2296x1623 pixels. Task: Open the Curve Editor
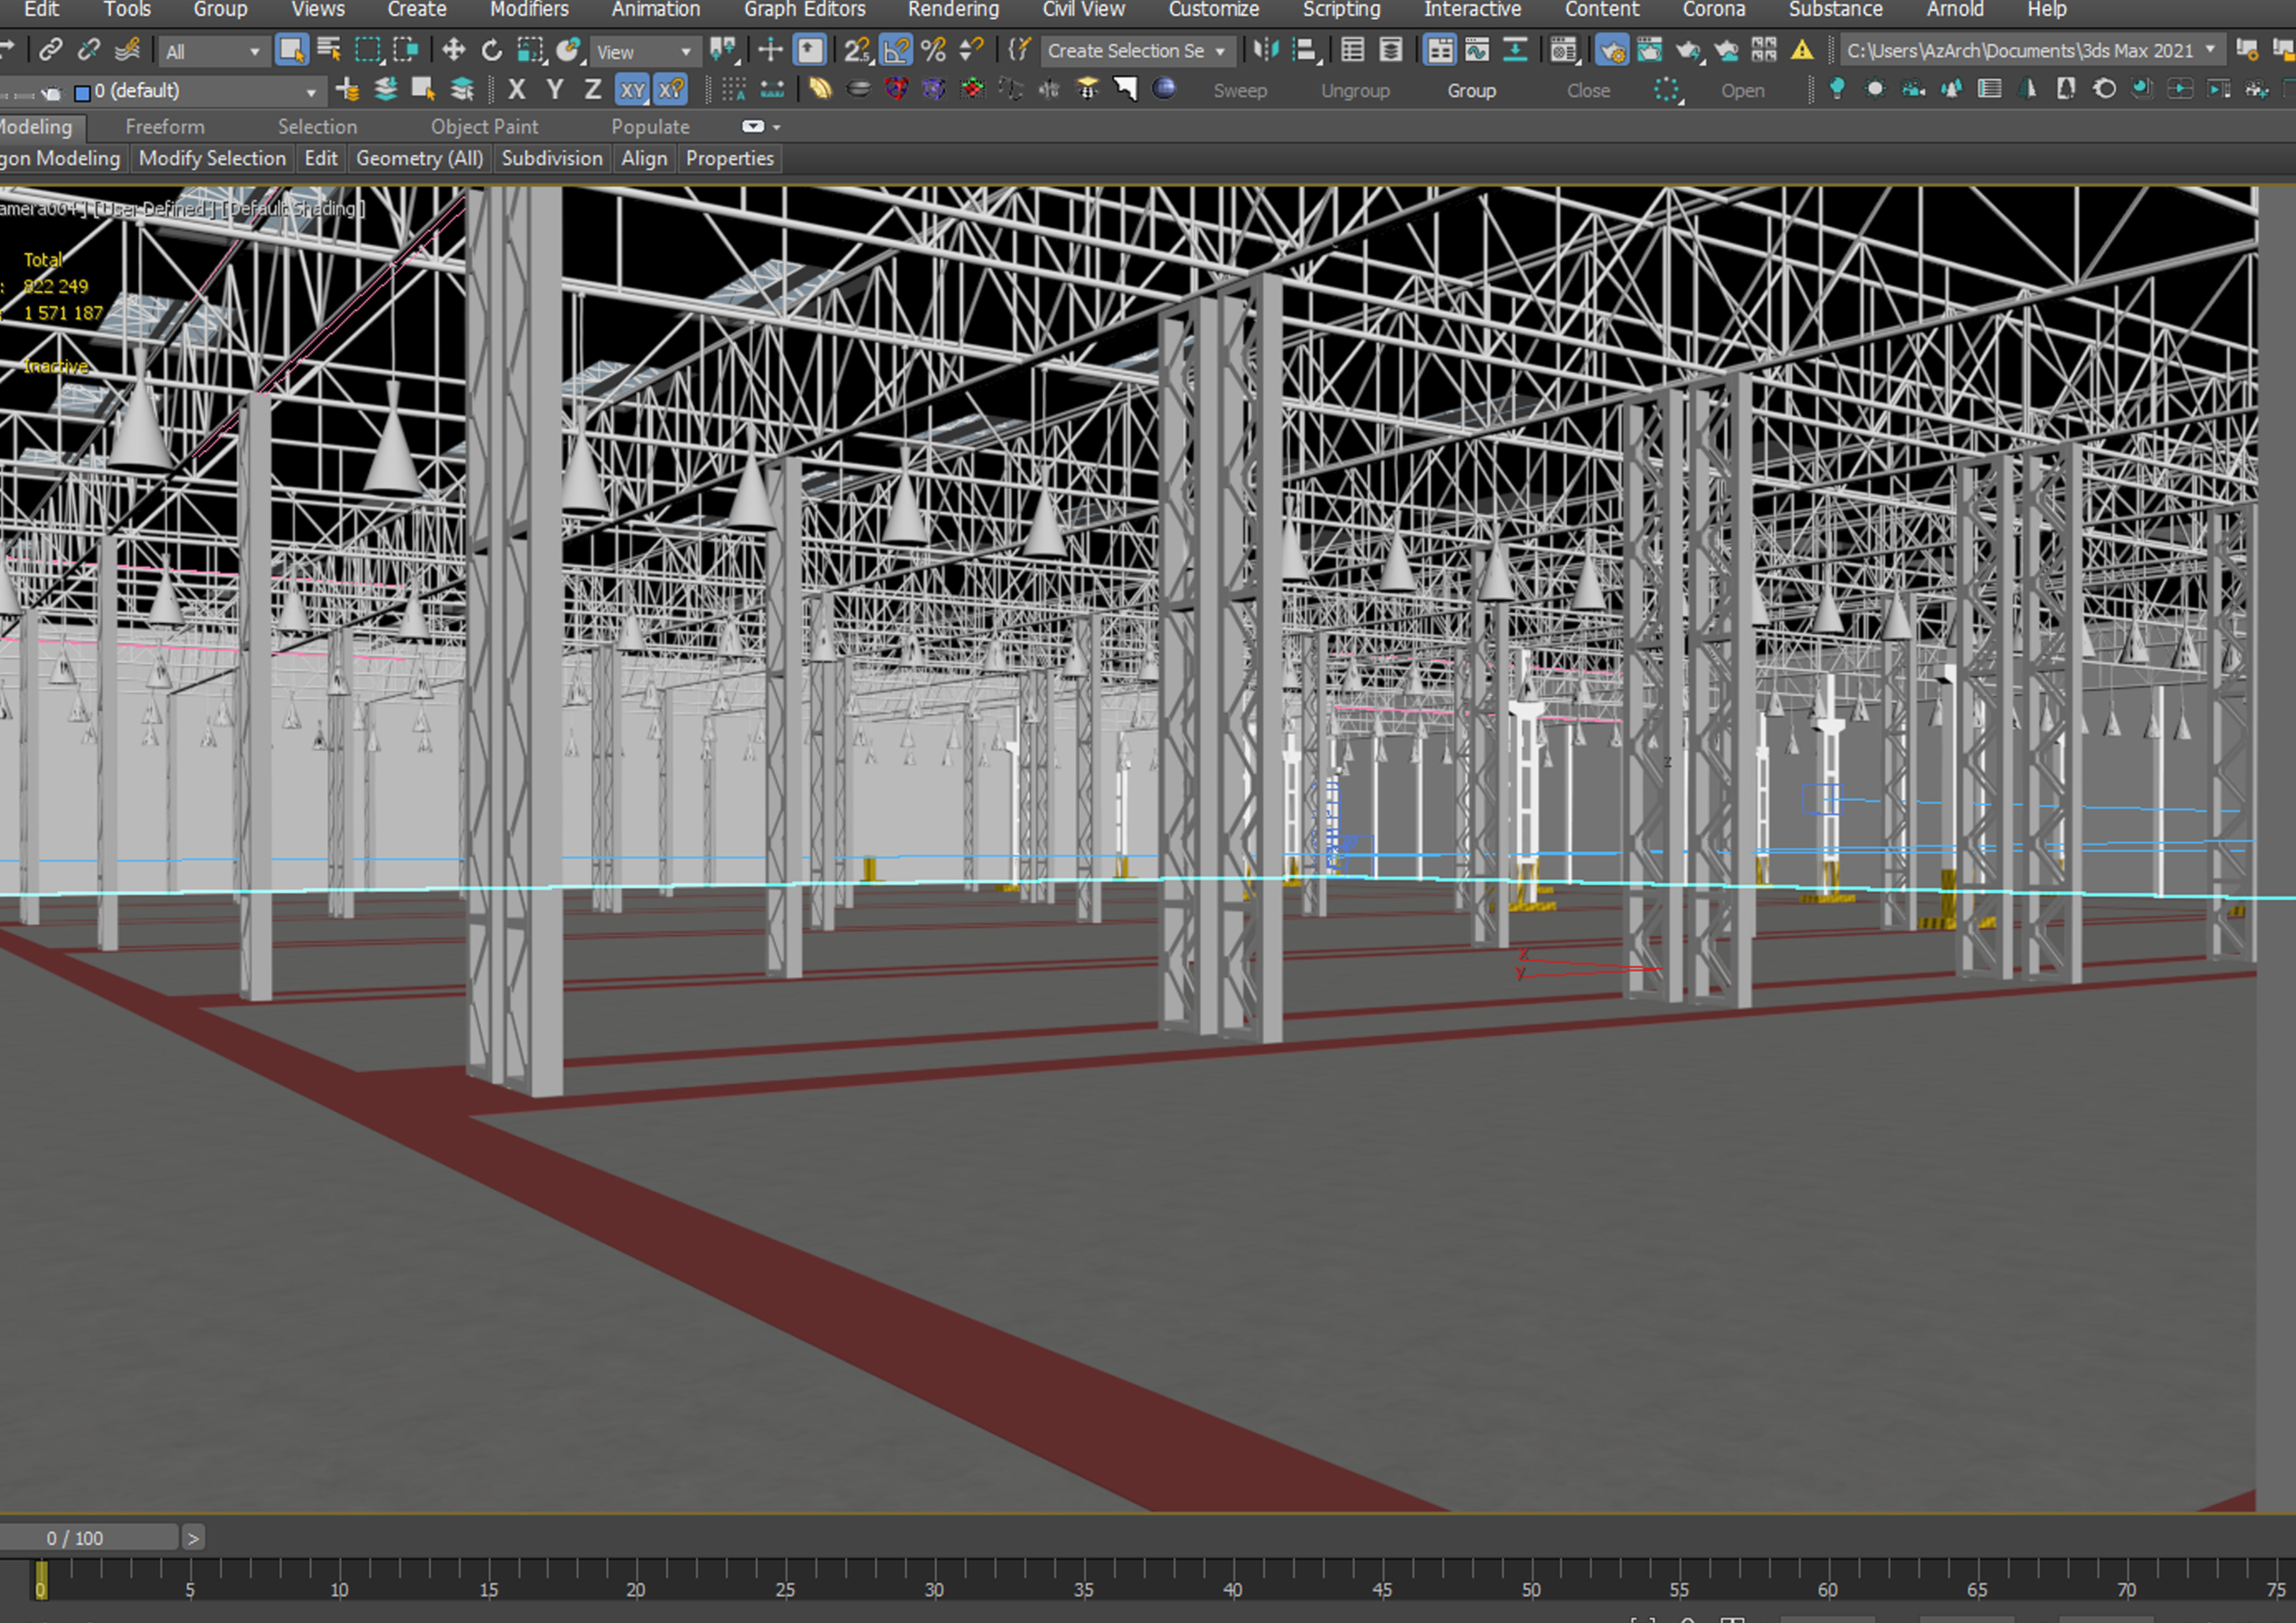(x=1477, y=49)
